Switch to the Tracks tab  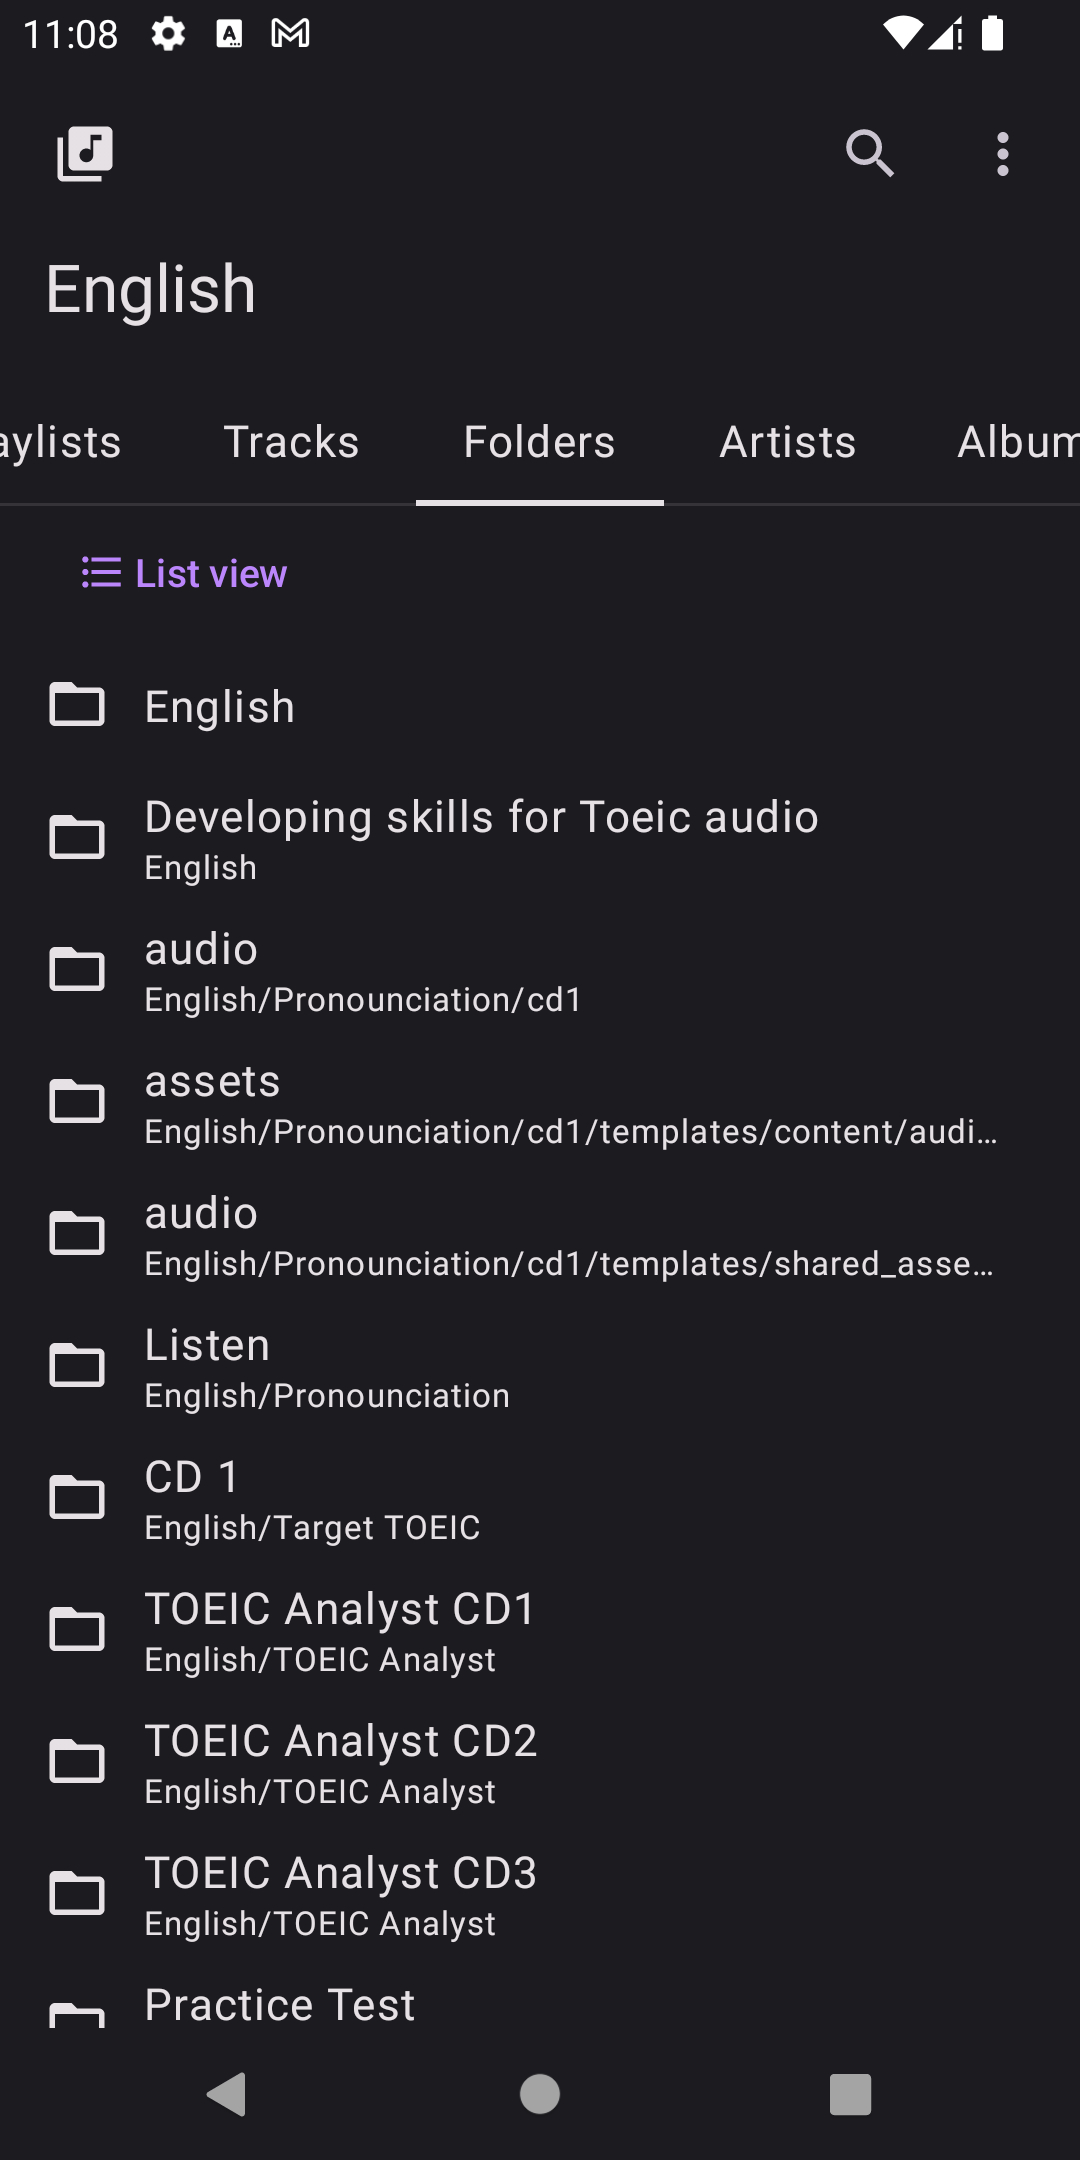tap(291, 442)
